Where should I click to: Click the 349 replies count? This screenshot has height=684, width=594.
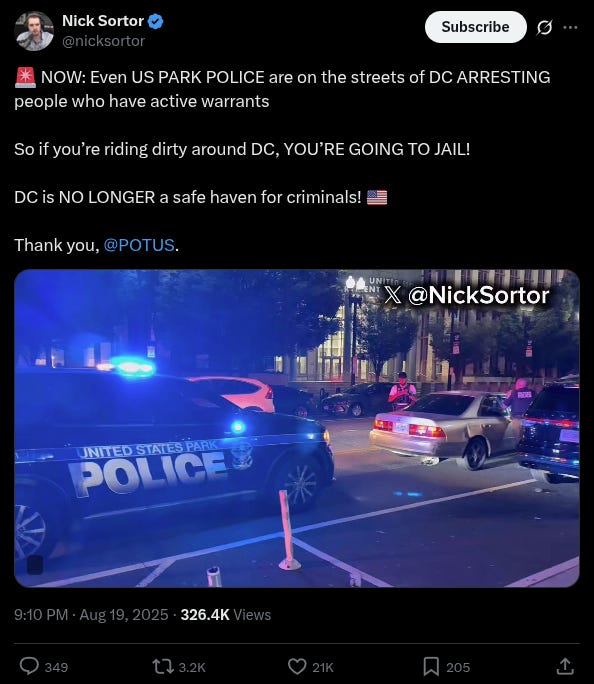[56, 667]
